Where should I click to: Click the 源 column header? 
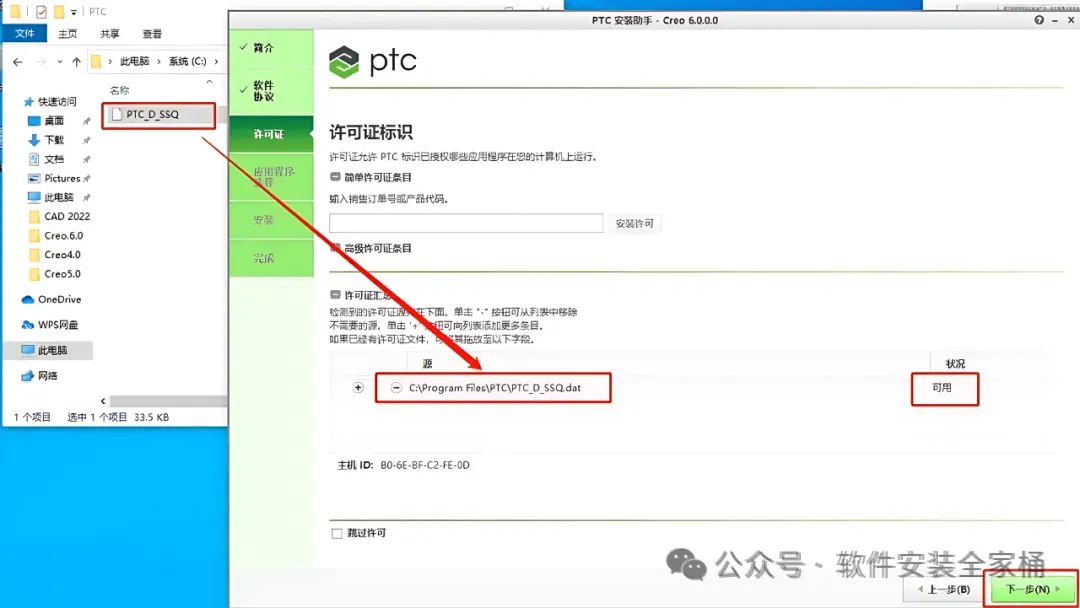(427, 364)
